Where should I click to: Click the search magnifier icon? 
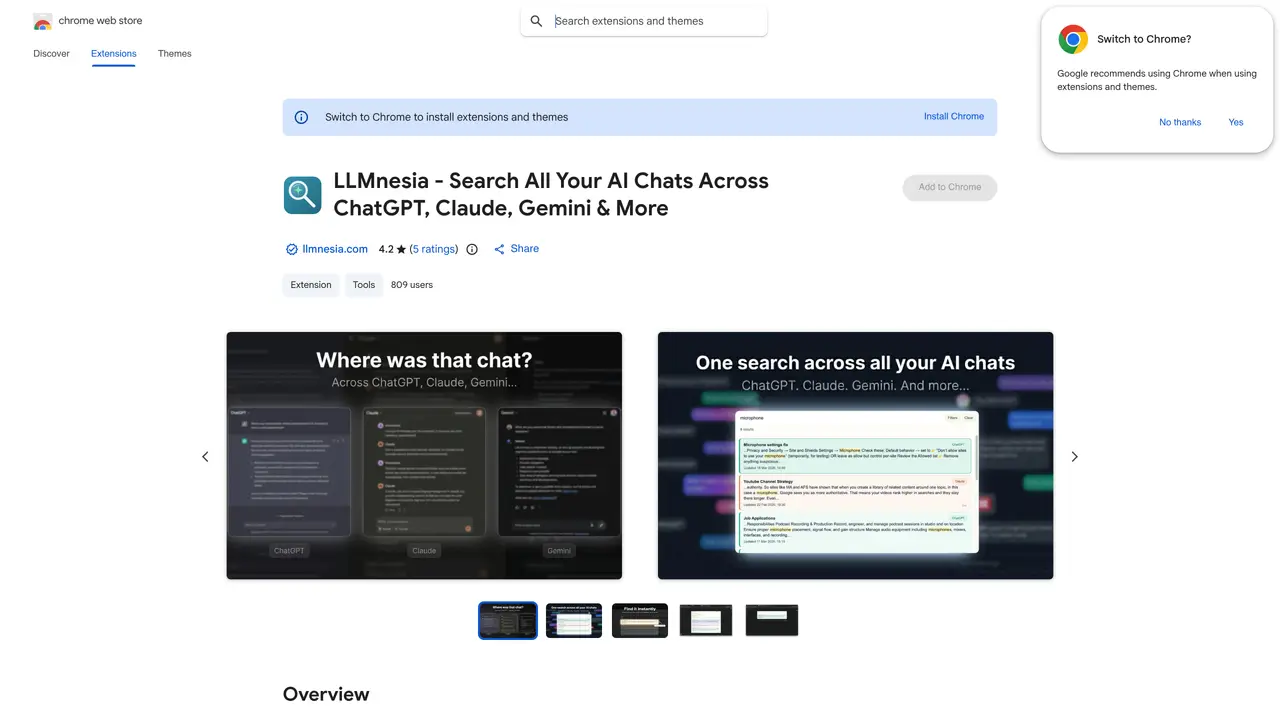pos(537,21)
